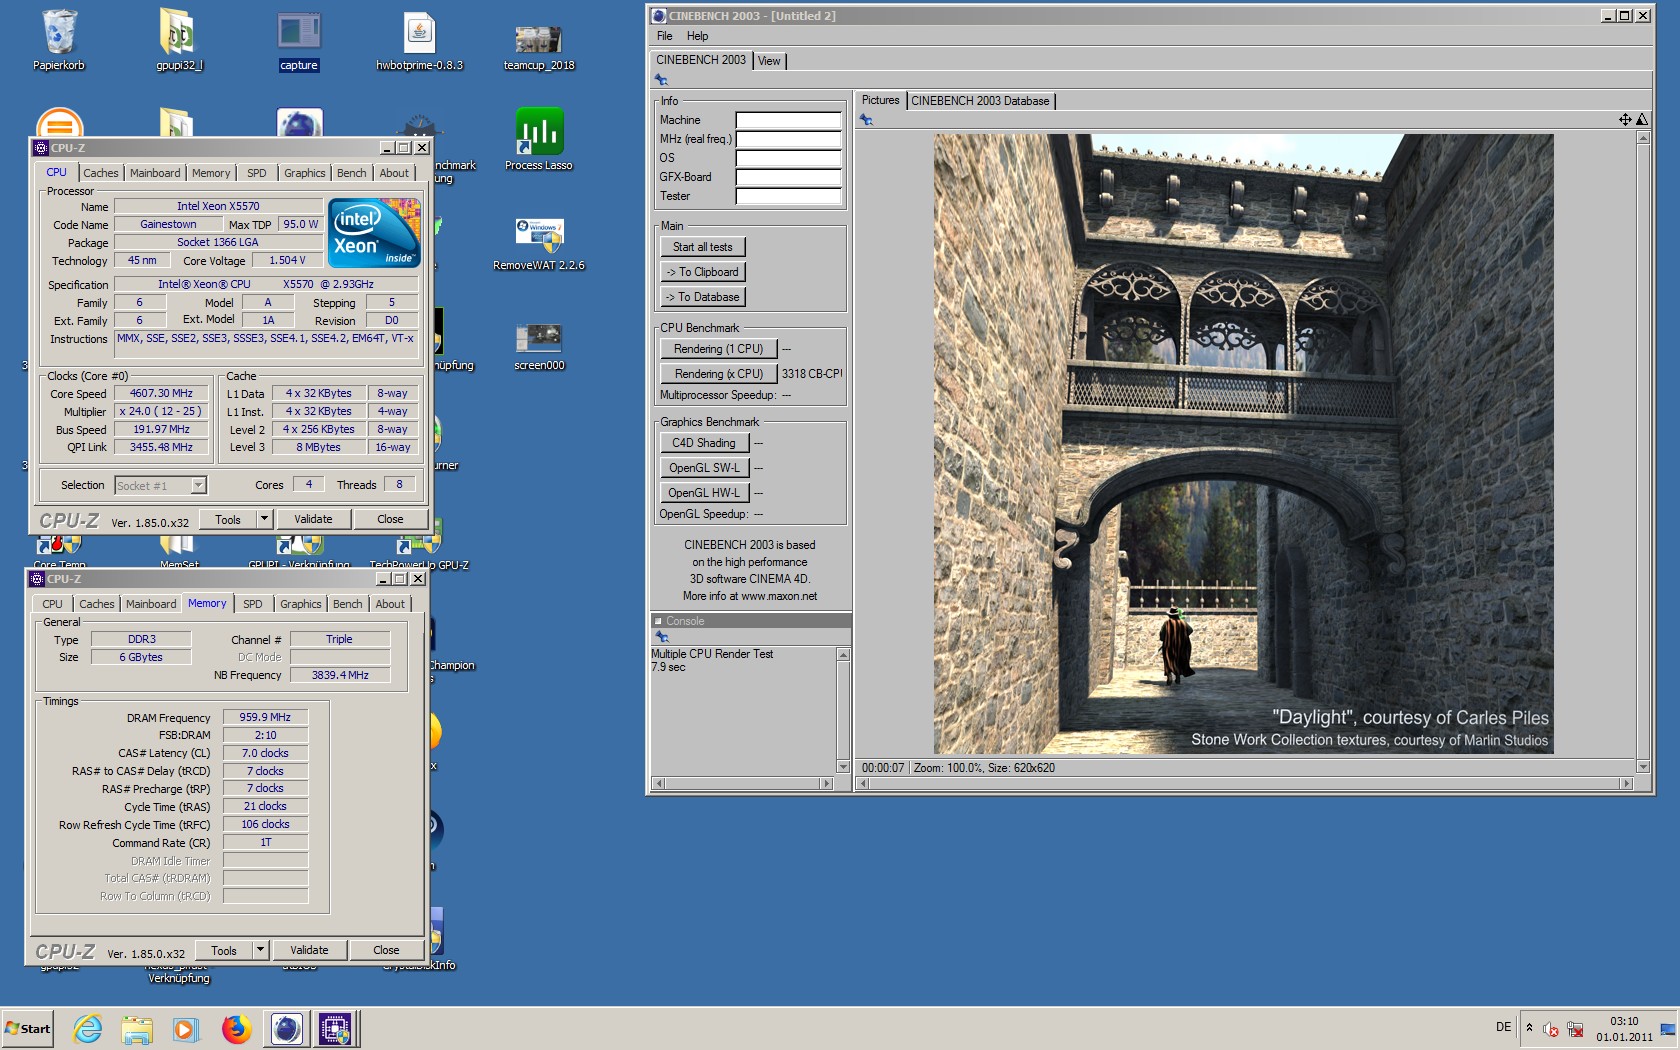Screen dimensions: 1680x1050
Task: Click the picture panel's vertical scrollbar down arrow
Action: point(1642,767)
